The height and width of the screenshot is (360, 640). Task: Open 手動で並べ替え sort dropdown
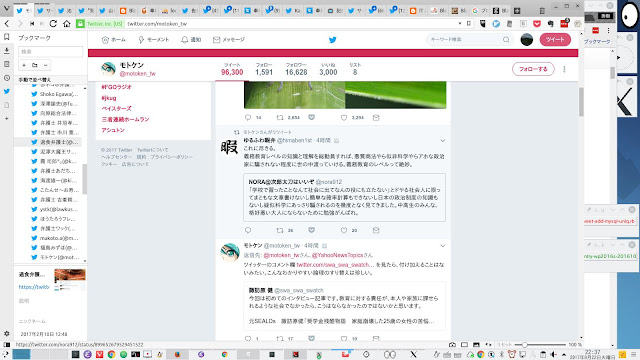pyautogui.click(x=51, y=80)
